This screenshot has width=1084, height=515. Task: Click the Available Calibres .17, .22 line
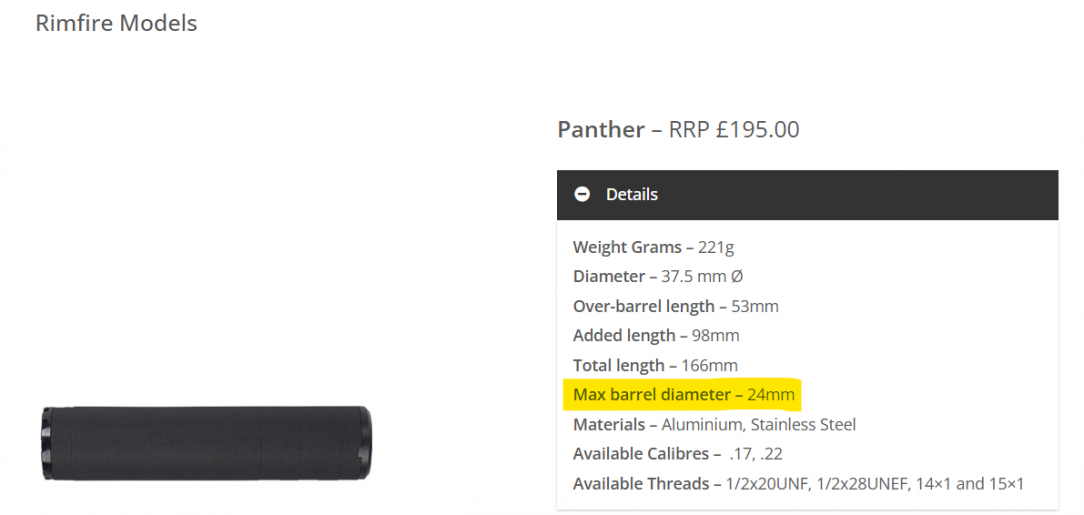pyautogui.click(x=678, y=454)
